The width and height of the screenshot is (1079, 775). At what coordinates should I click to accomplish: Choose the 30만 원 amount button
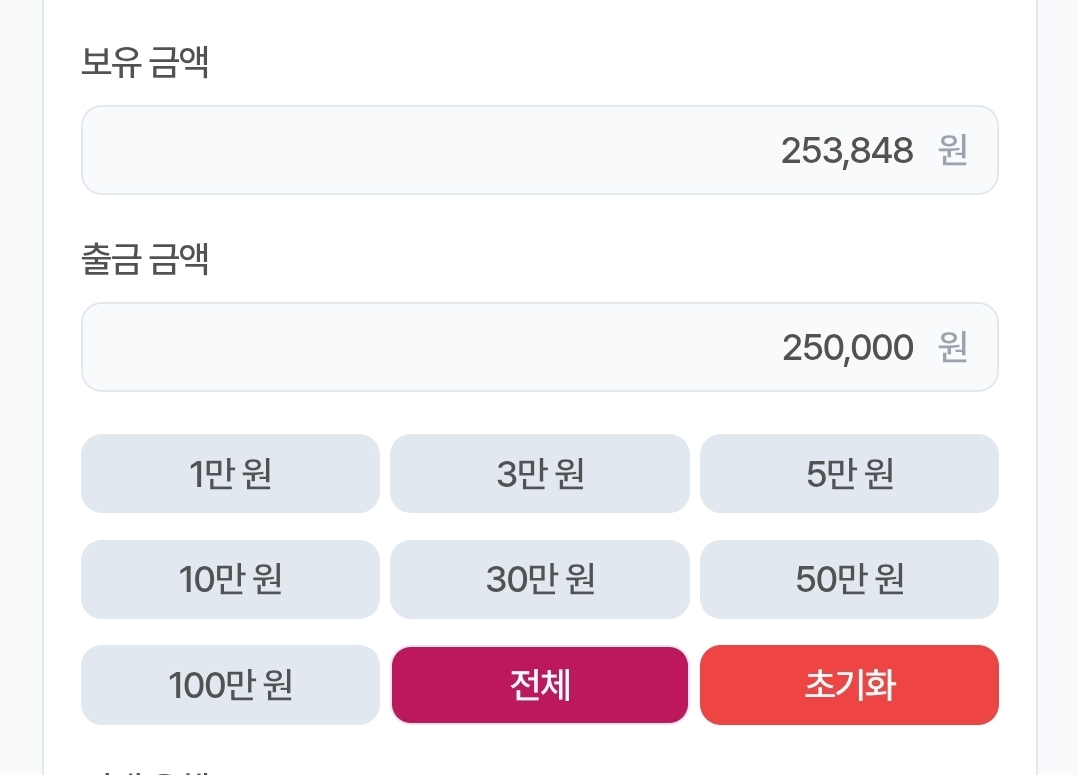[x=540, y=579]
